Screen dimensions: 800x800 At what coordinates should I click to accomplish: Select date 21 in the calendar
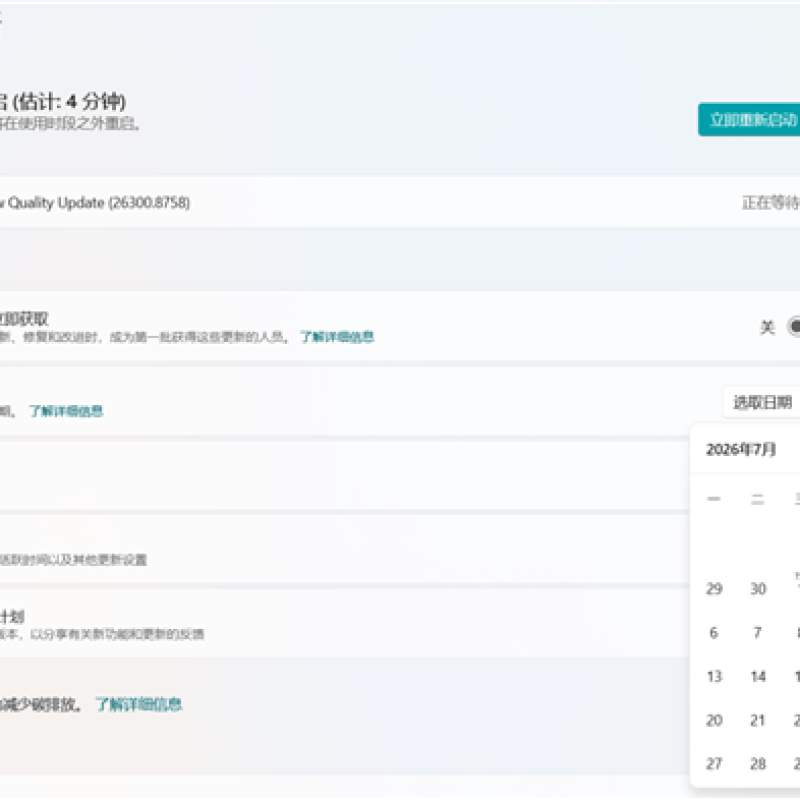[x=758, y=720]
